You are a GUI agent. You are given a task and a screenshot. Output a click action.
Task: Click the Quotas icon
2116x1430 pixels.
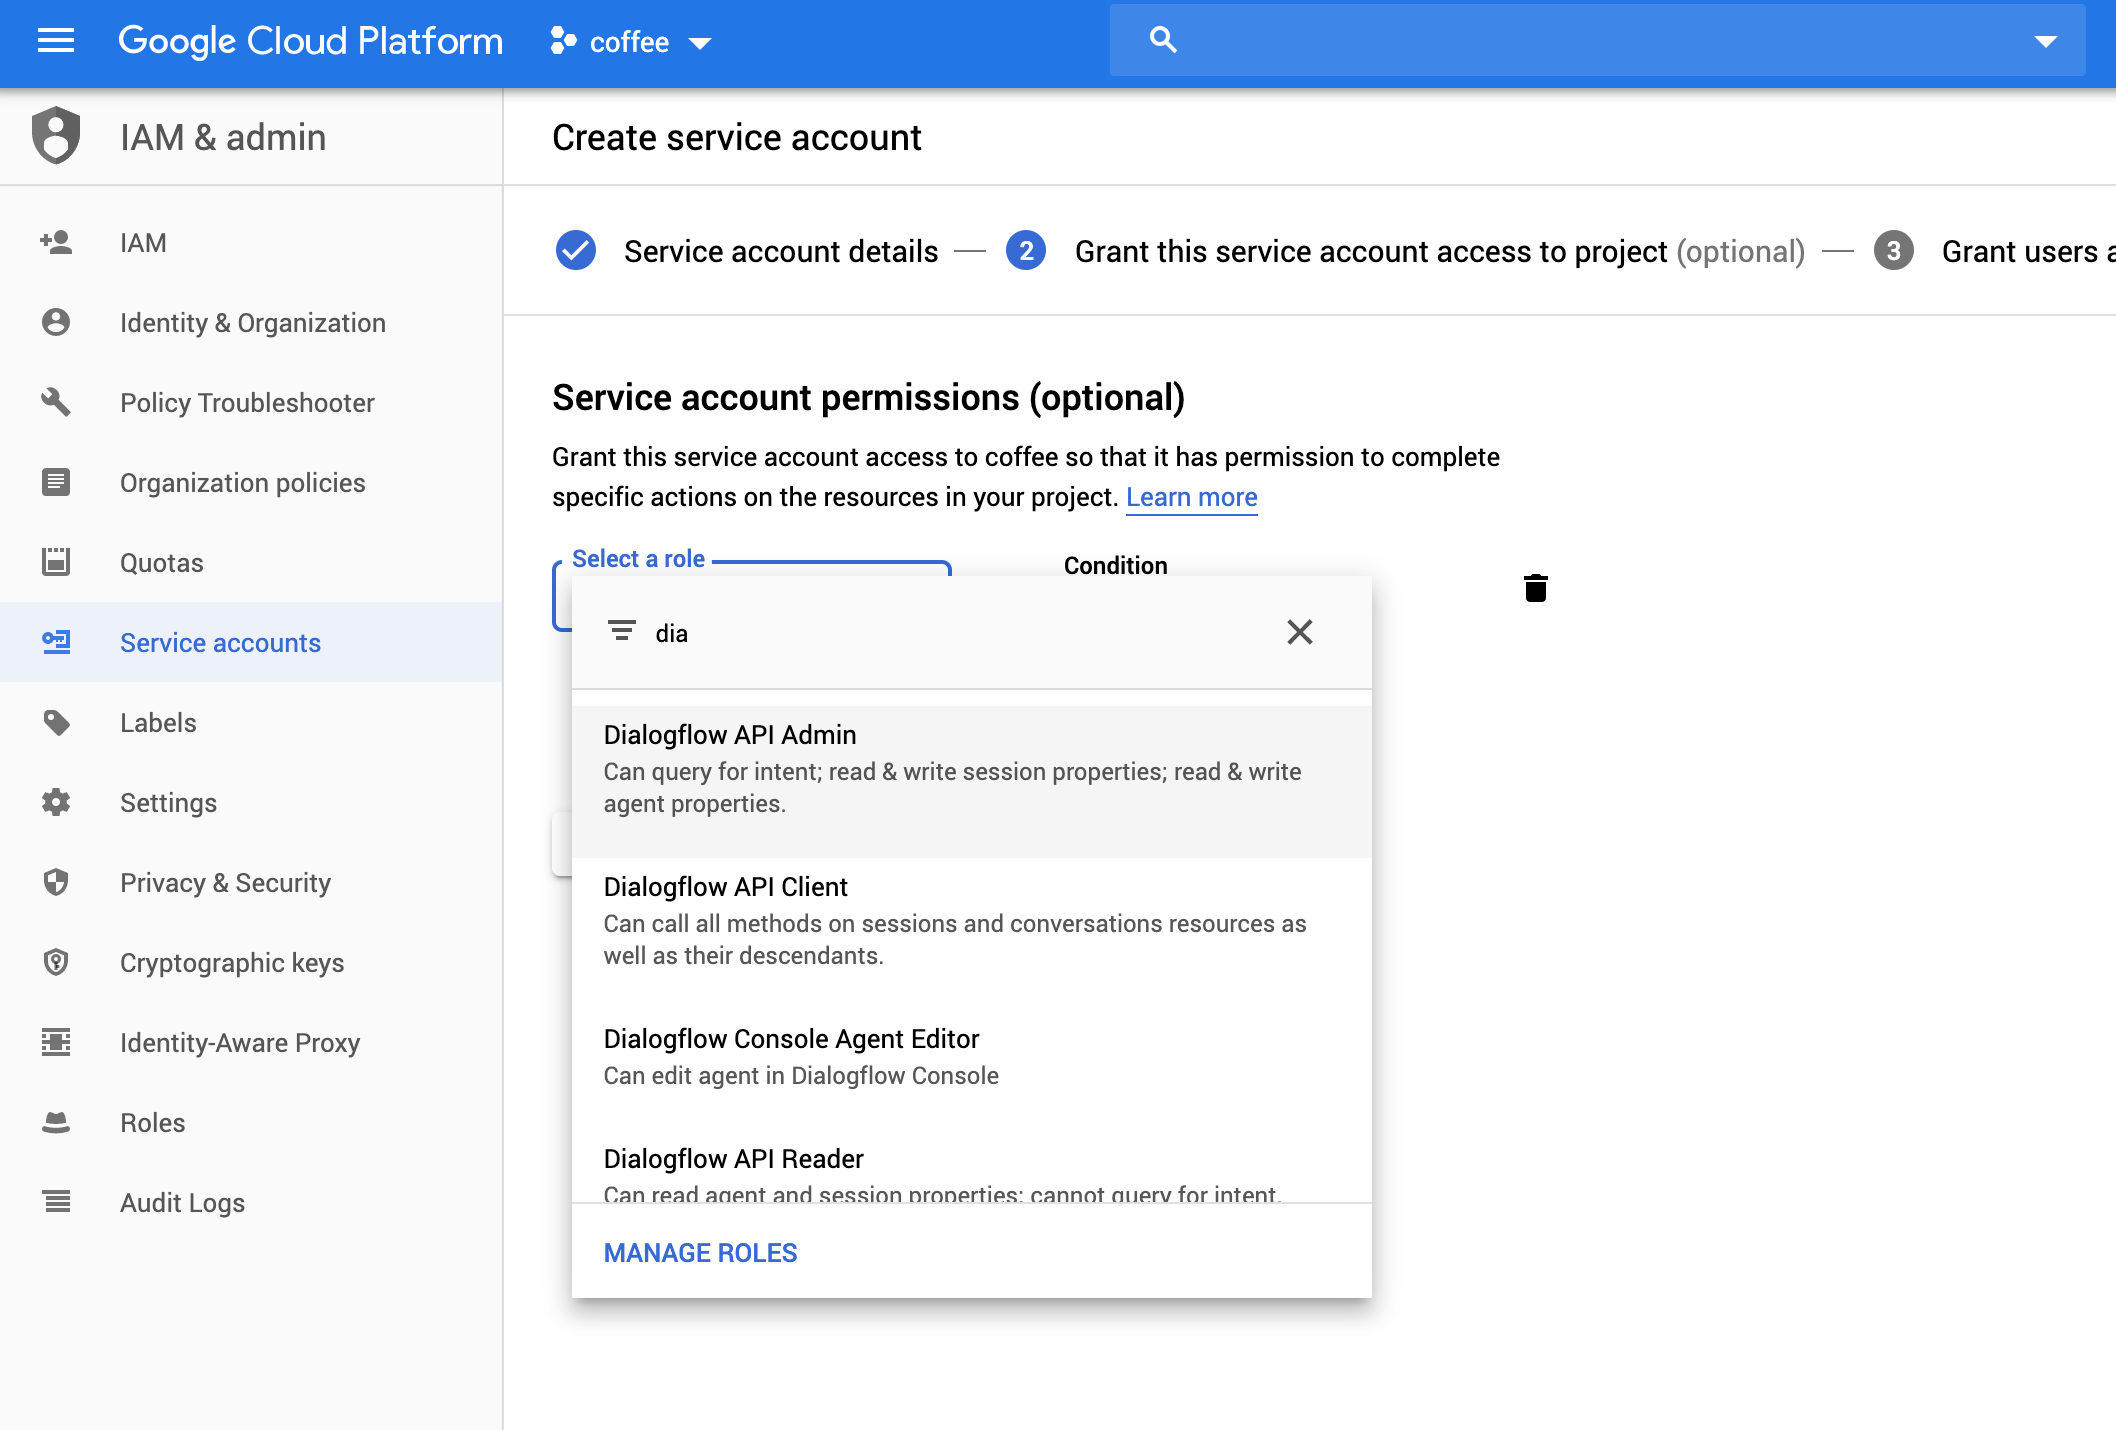coord(56,562)
